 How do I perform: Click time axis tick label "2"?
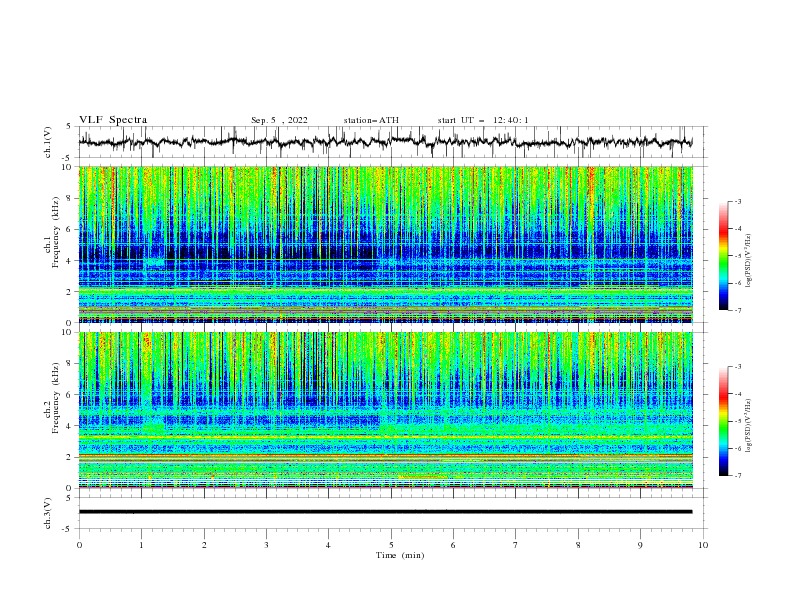click(204, 545)
